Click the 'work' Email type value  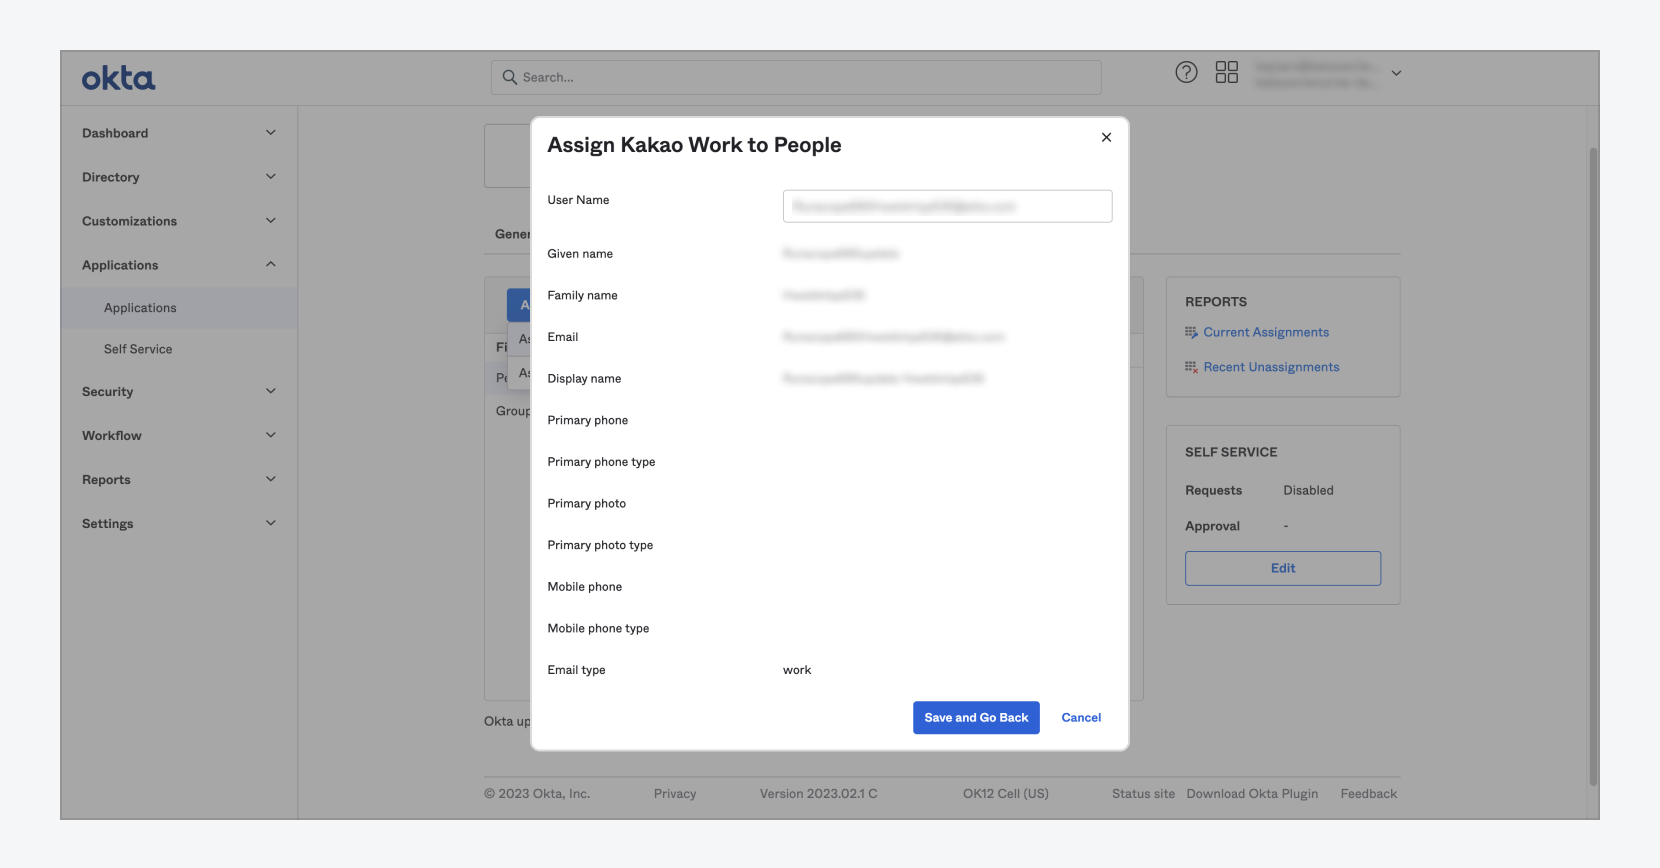[797, 670]
